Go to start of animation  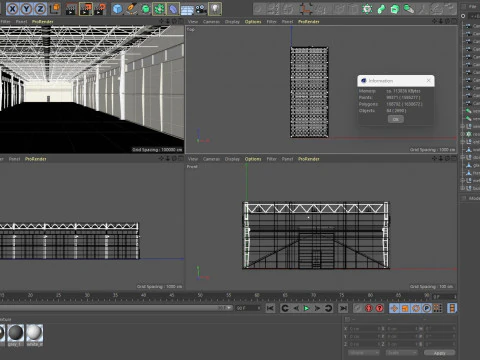coord(270,308)
